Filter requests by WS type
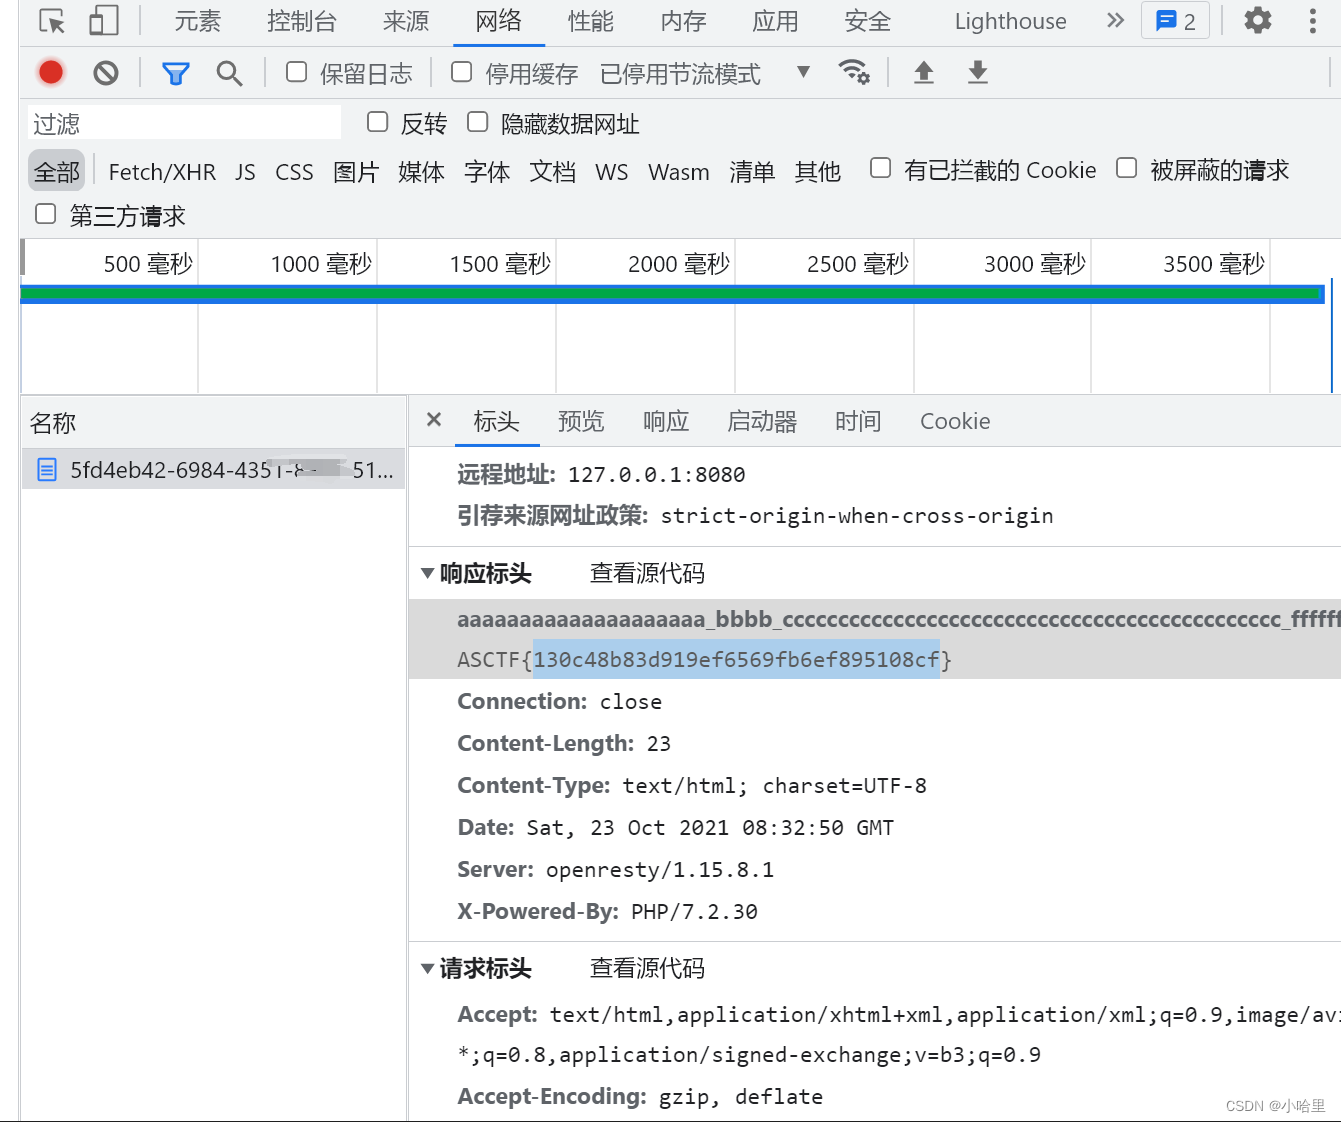Image resolution: width=1341 pixels, height=1122 pixels. click(612, 172)
